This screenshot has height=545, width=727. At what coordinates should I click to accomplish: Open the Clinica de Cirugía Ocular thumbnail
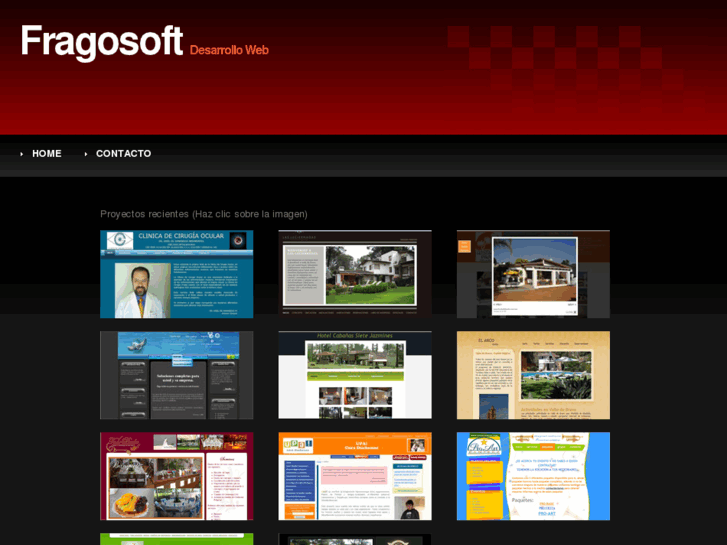tap(177, 274)
